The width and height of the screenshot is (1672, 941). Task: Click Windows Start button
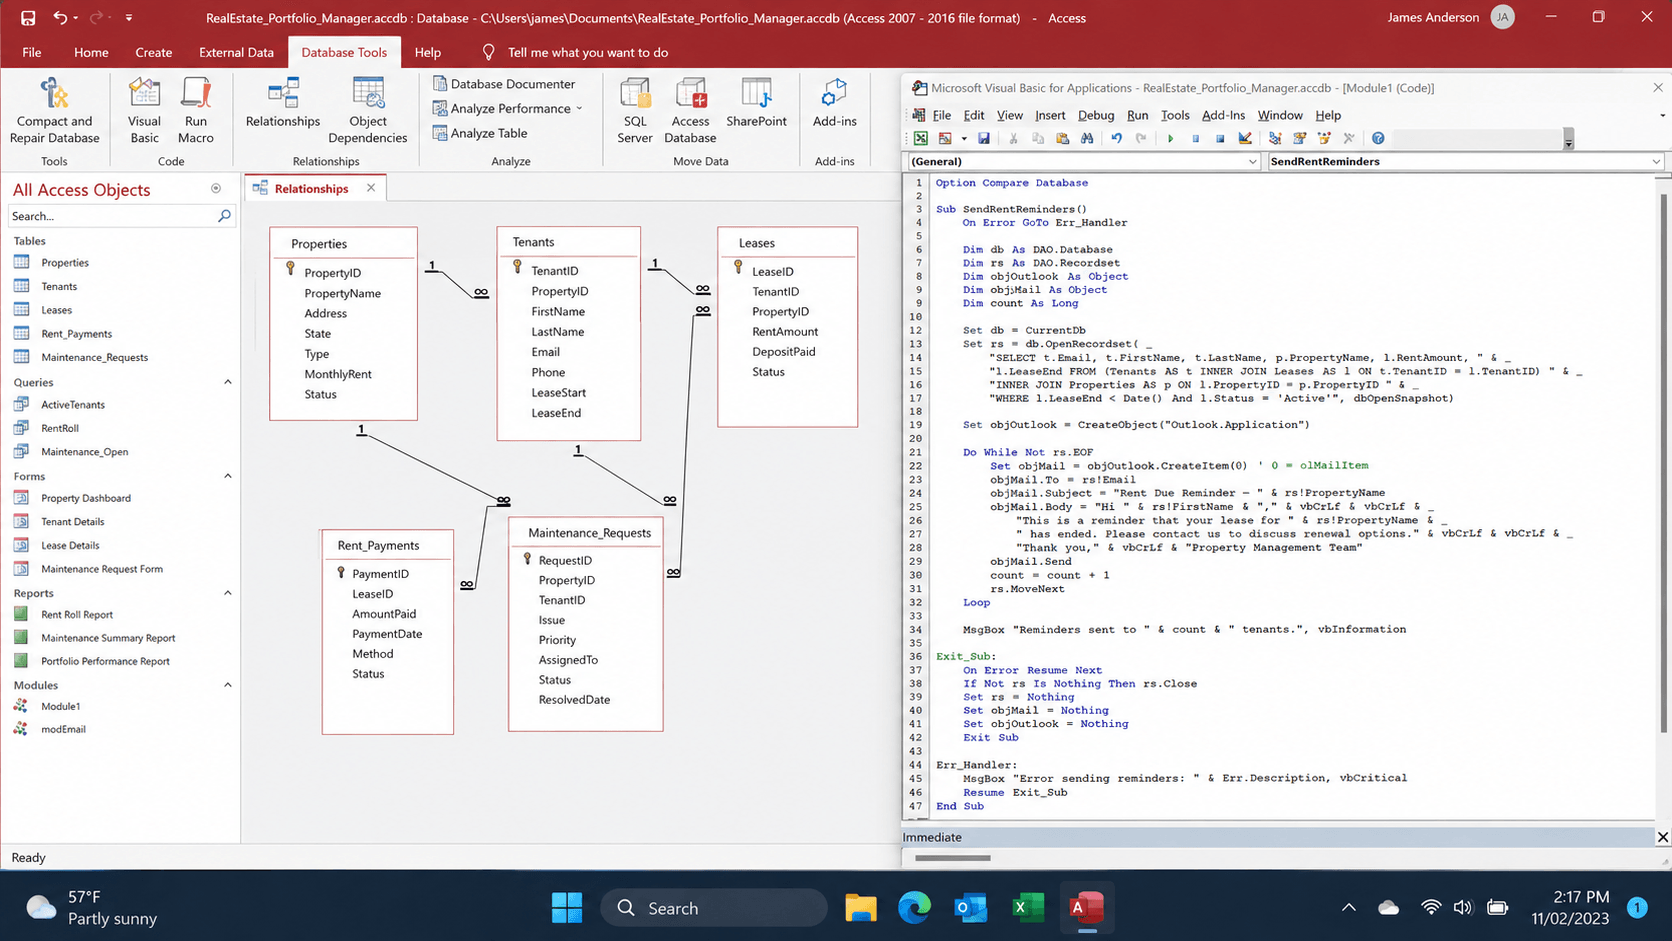[x=567, y=908]
